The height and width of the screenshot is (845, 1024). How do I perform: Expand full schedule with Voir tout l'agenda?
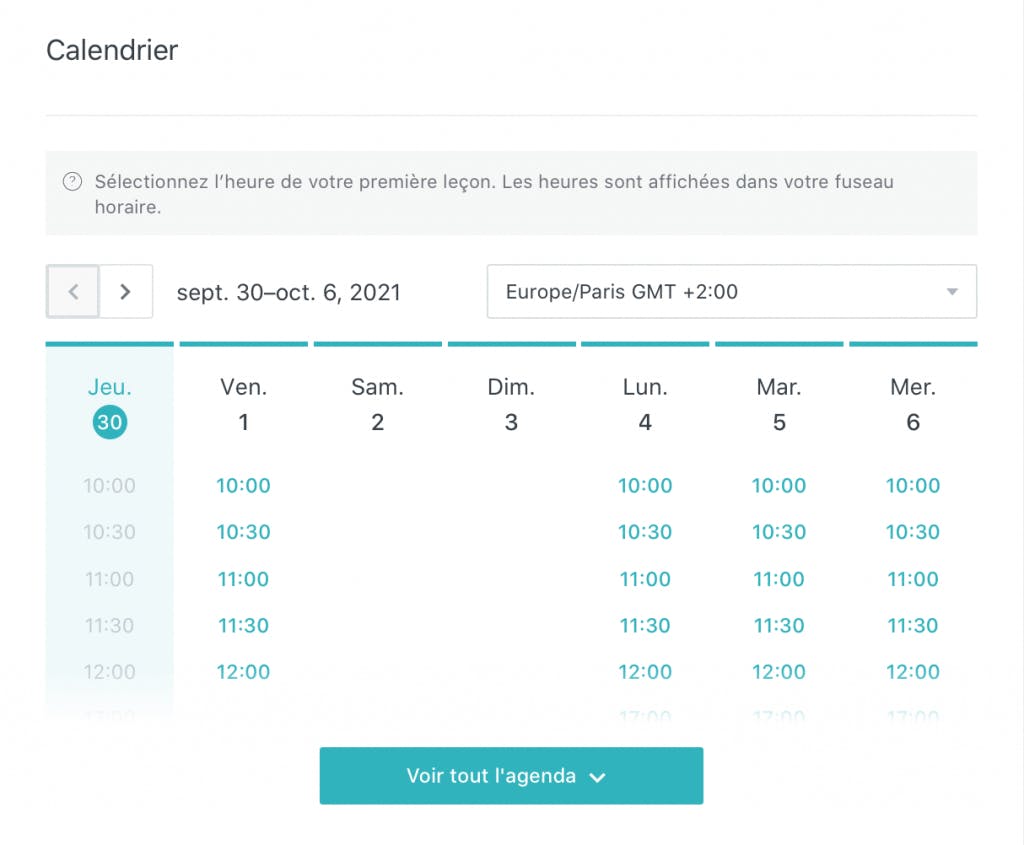pos(511,776)
